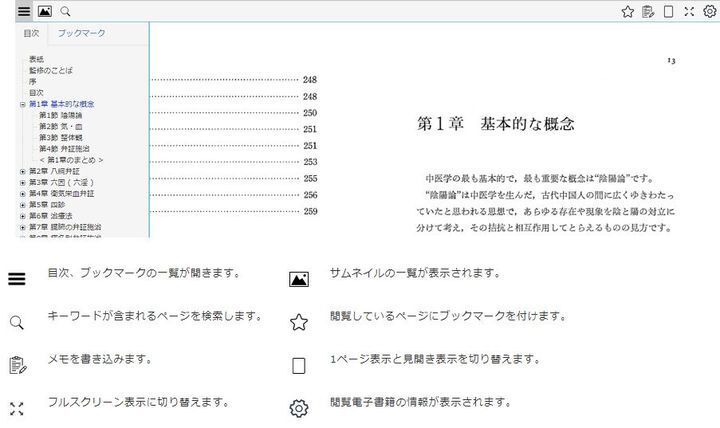
Task: Bookmark this page with top toolbar star
Action: [628, 11]
